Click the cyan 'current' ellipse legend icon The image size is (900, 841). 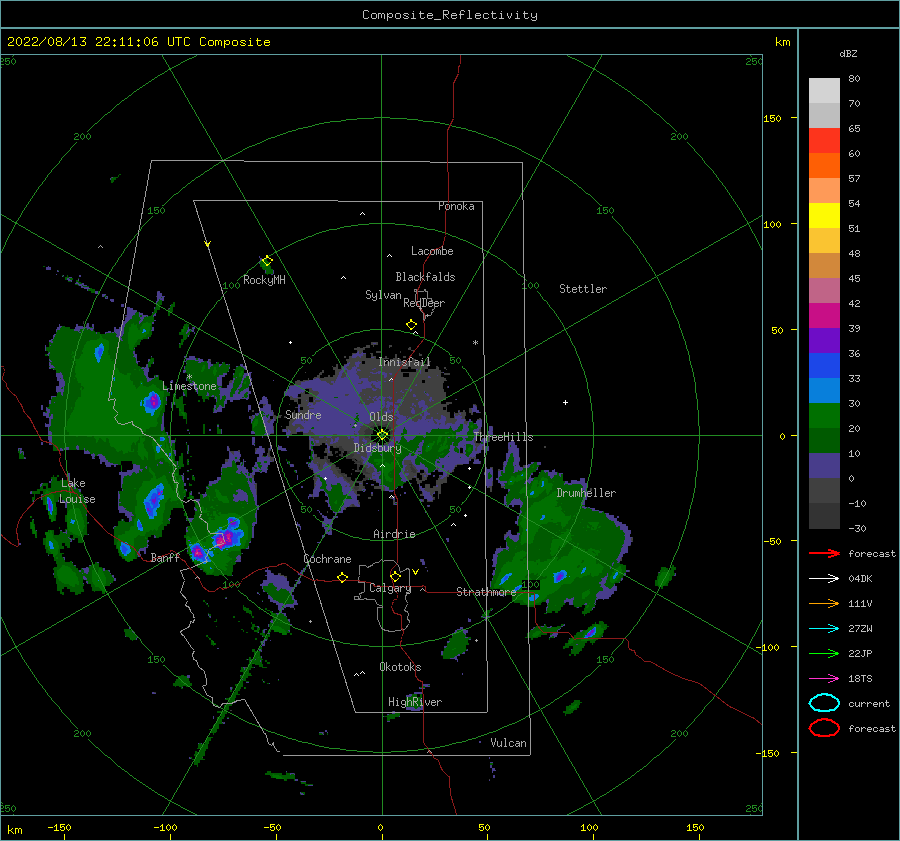[824, 703]
